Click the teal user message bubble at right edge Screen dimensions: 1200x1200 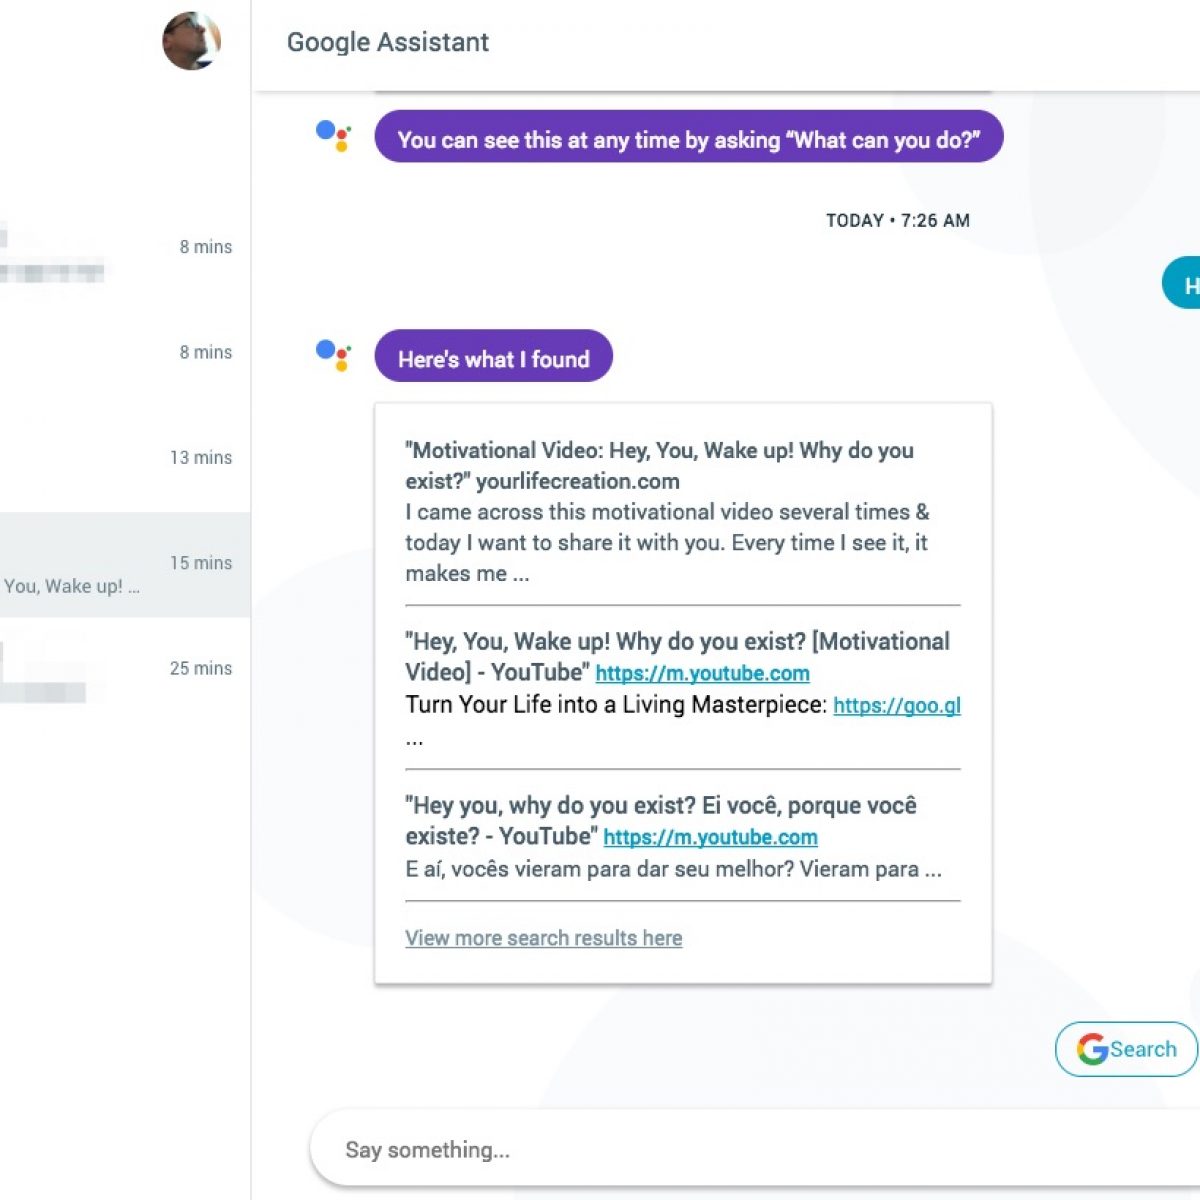click(x=1183, y=284)
